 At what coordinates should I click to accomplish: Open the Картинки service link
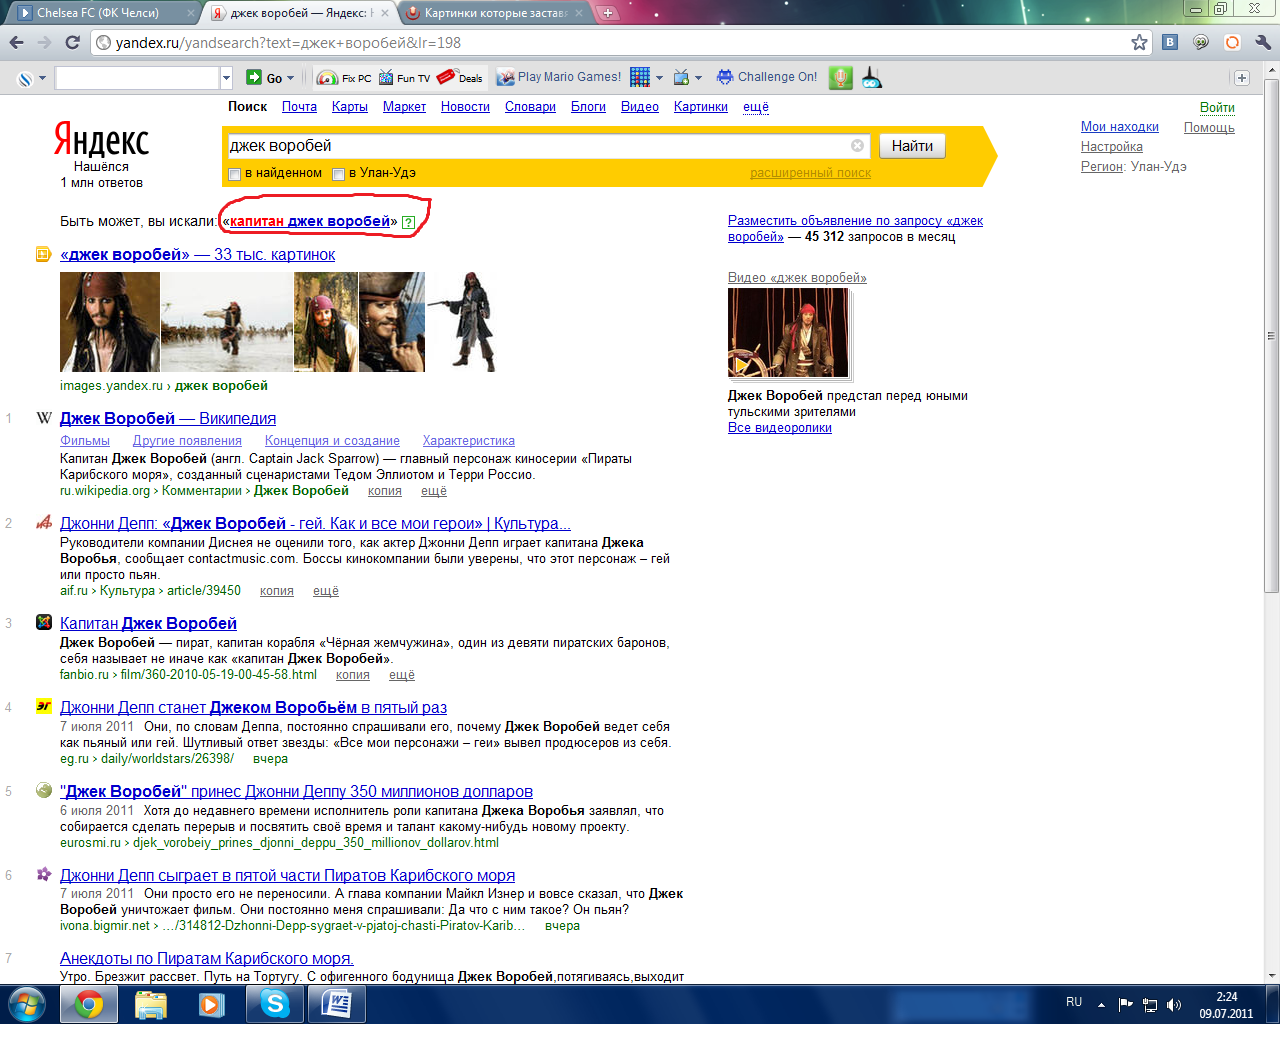coord(700,107)
